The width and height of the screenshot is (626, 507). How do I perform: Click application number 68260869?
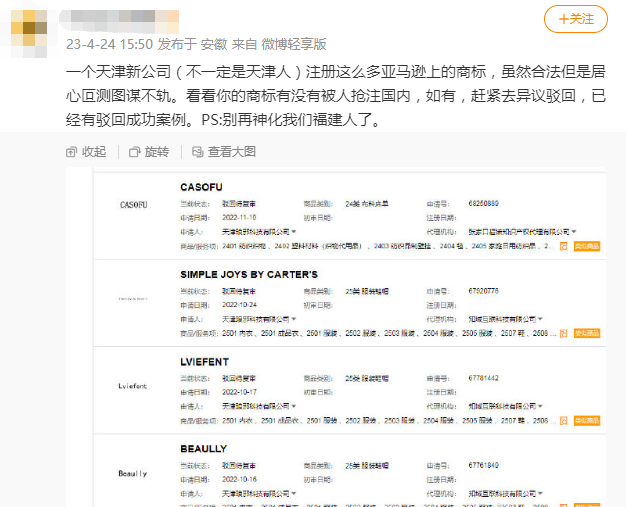coord(483,204)
